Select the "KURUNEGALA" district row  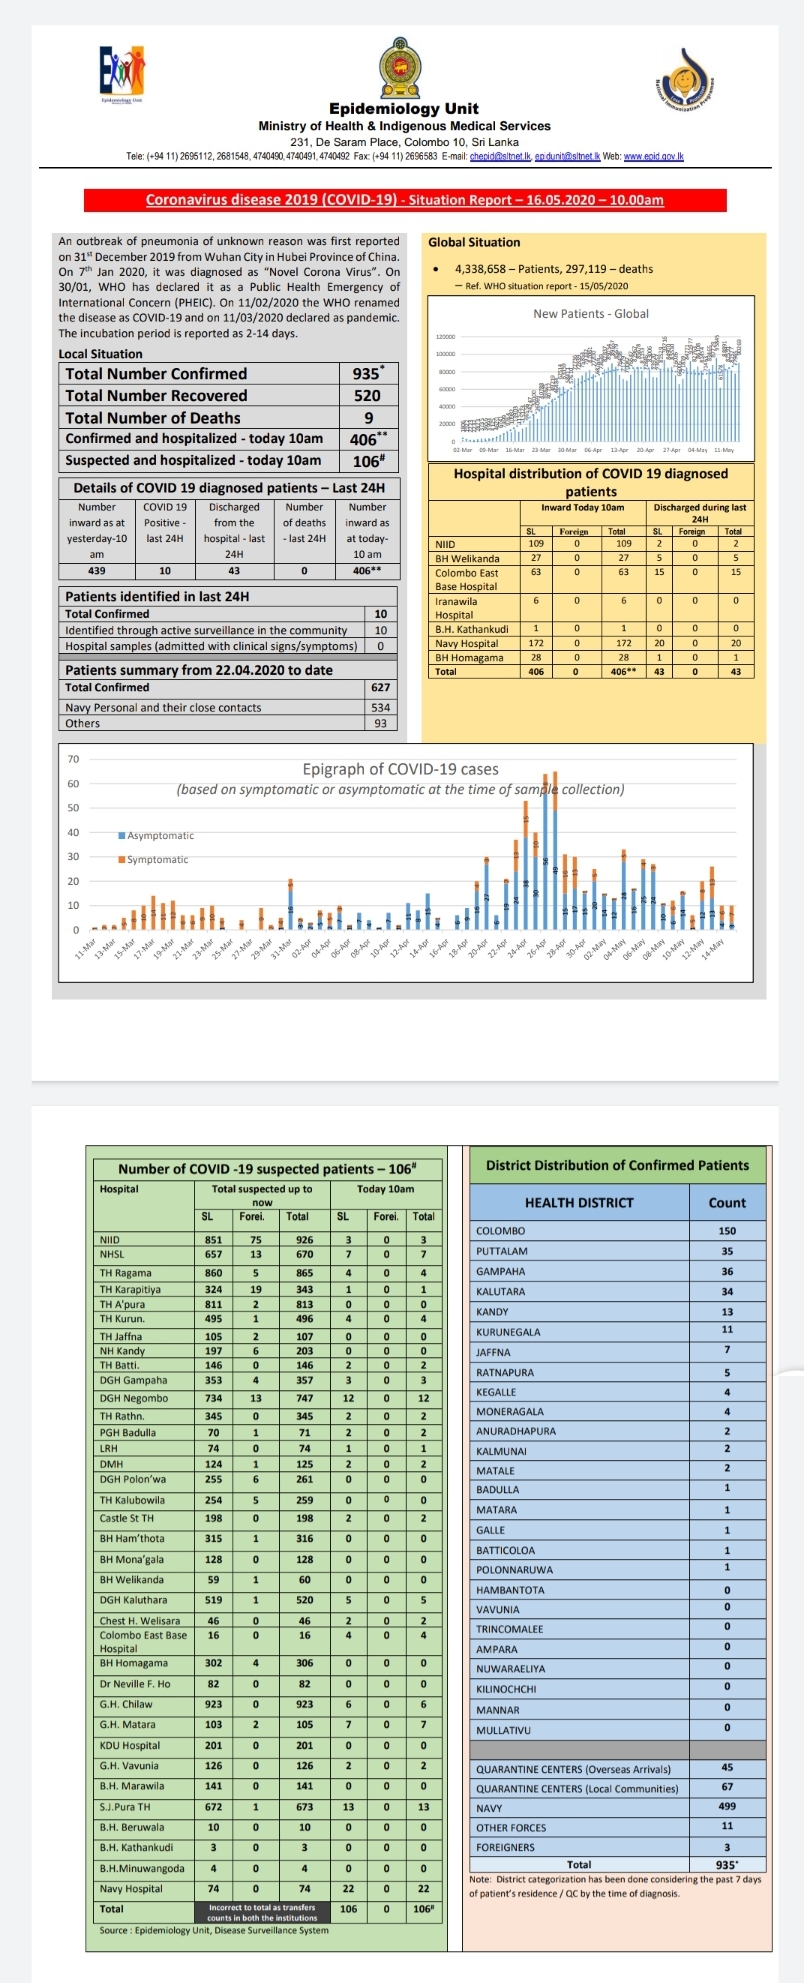pos(617,1332)
